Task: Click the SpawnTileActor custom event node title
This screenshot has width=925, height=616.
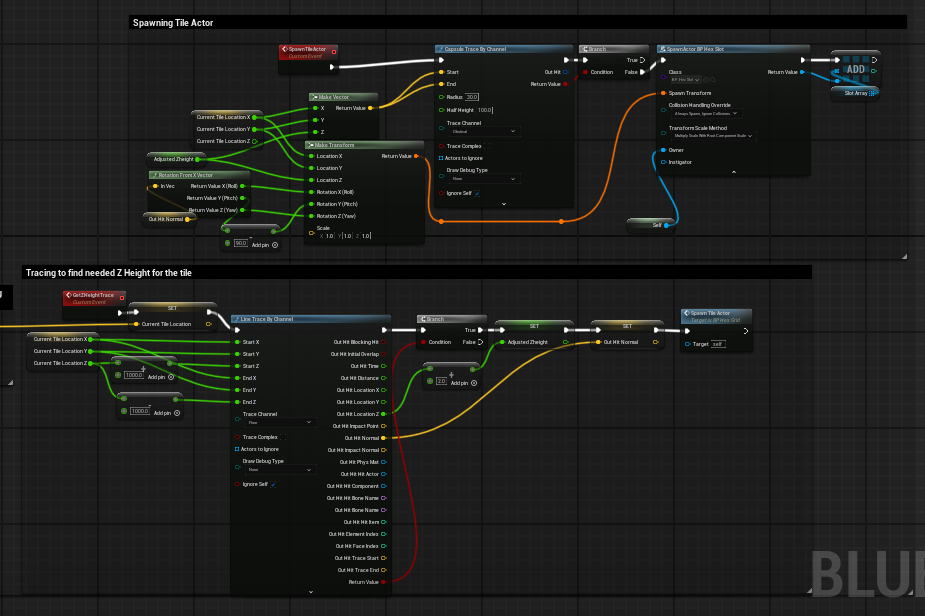Action: (x=307, y=49)
